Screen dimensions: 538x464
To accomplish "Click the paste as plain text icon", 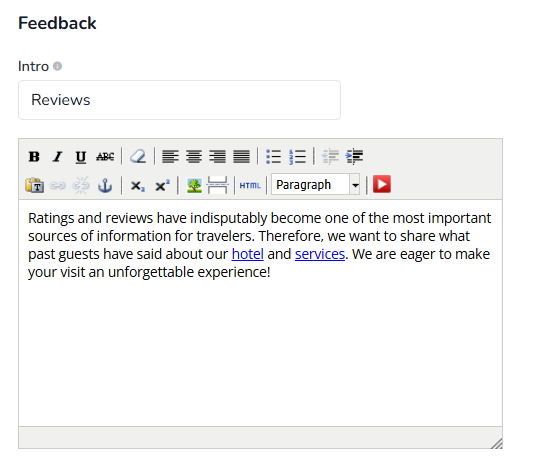I will 34,185.
